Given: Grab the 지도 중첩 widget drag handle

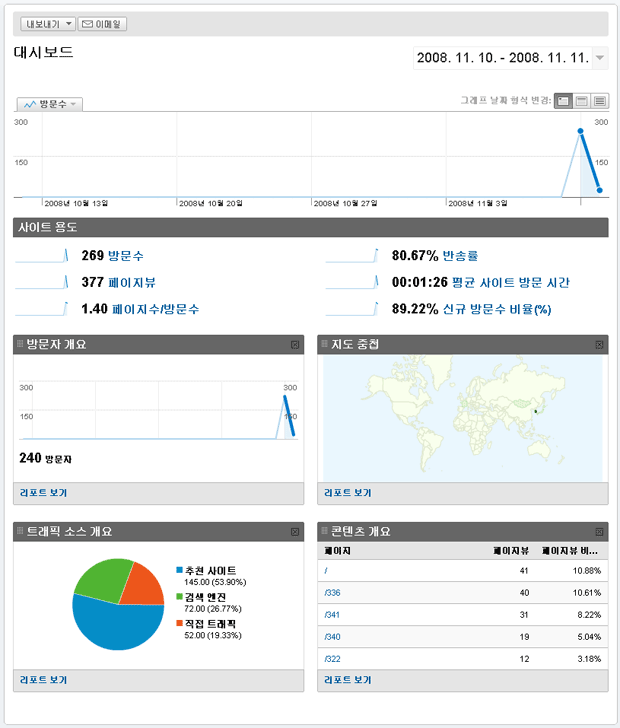Looking at the screenshot, I should [325, 344].
